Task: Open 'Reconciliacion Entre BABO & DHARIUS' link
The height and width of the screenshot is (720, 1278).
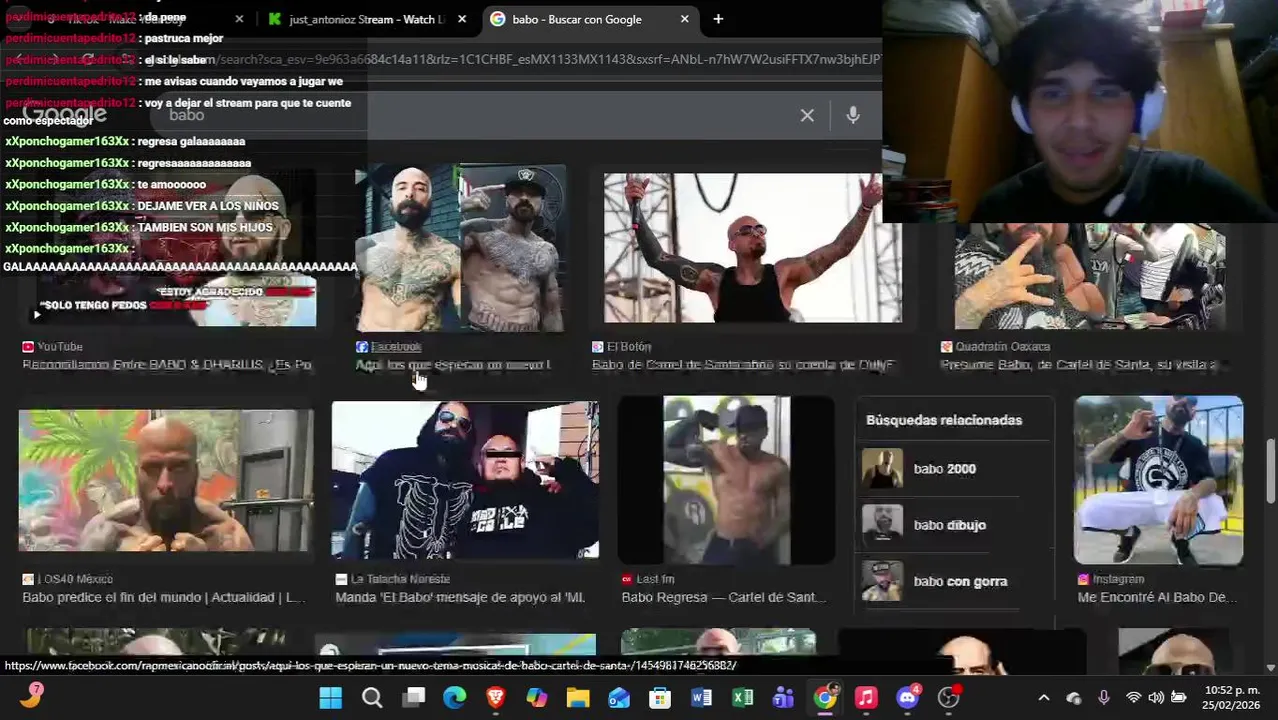Action: [167, 365]
